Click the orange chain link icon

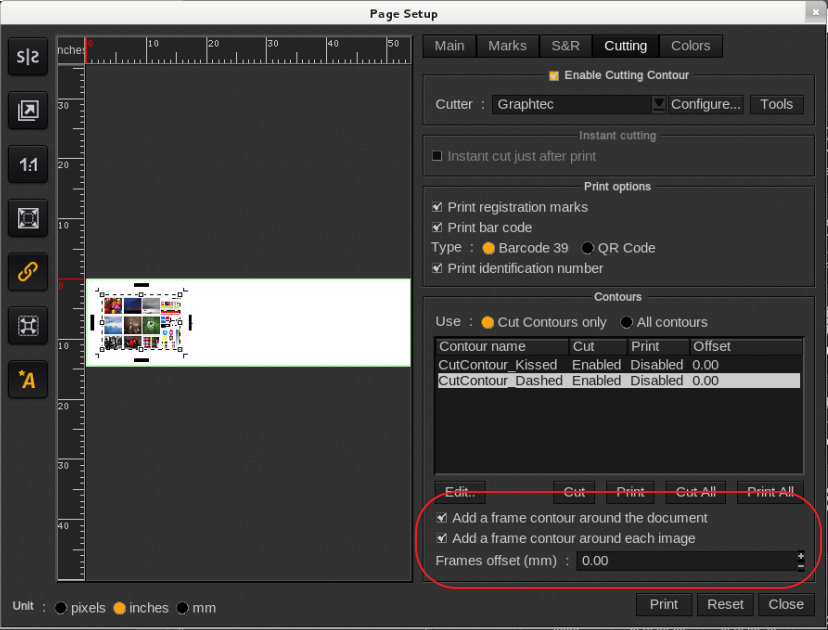(27, 271)
